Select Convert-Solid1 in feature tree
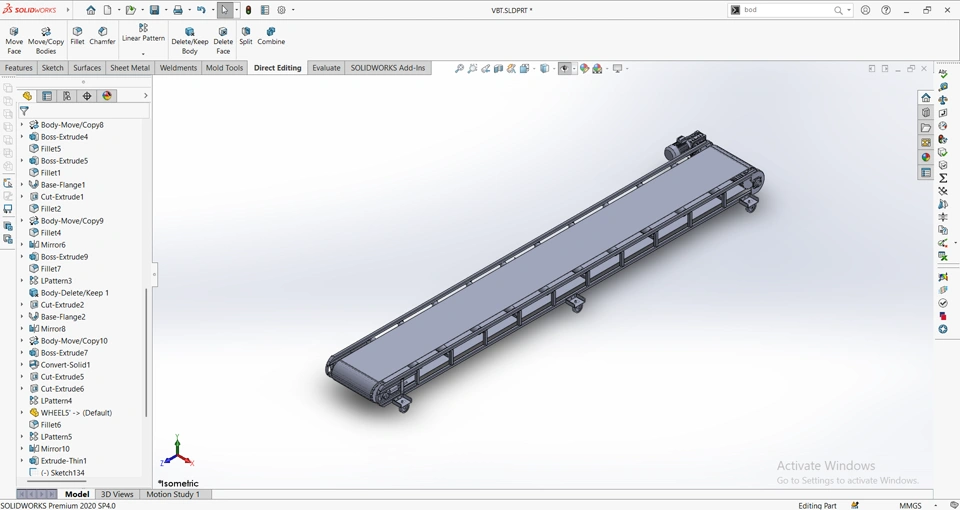Image resolution: width=960 pixels, height=510 pixels. pyautogui.click(x=65, y=364)
